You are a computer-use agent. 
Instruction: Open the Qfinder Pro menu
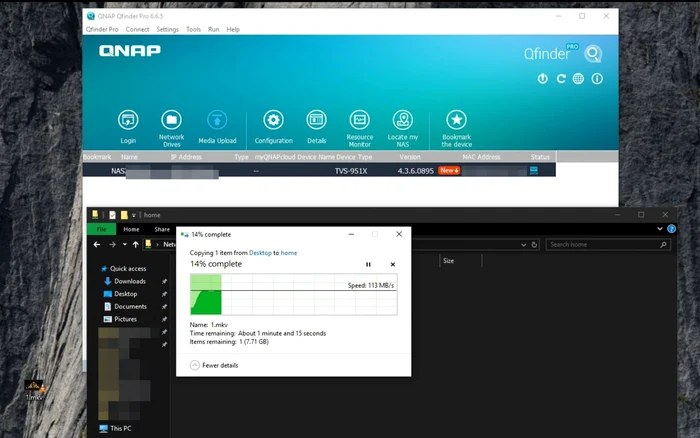[x=102, y=29]
